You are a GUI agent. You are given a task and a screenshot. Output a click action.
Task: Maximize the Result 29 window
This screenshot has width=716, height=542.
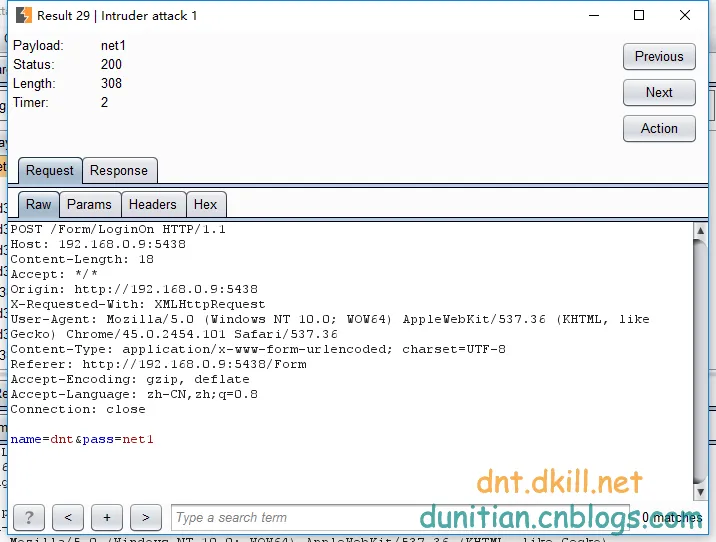pos(639,16)
